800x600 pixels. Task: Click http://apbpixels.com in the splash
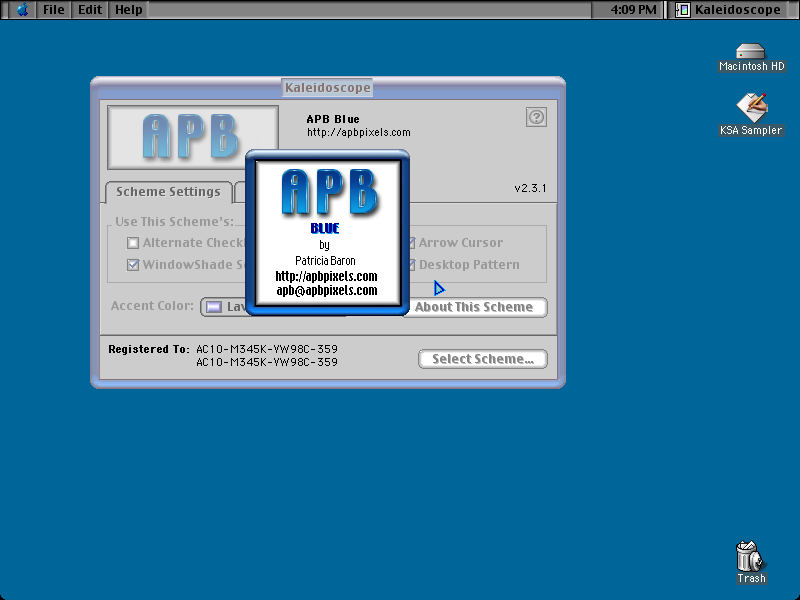point(327,276)
